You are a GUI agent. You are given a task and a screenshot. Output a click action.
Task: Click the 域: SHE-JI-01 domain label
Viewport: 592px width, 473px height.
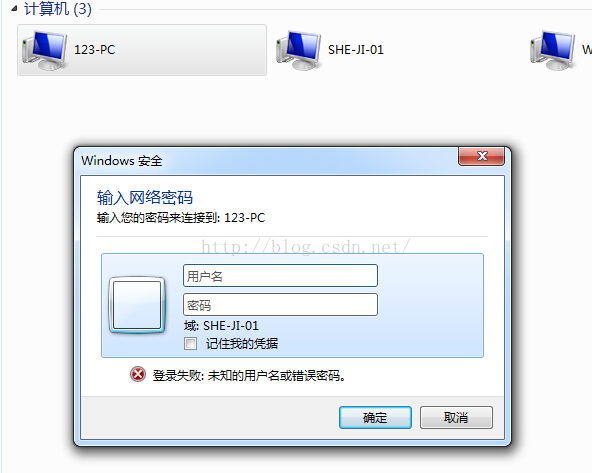tap(221, 325)
